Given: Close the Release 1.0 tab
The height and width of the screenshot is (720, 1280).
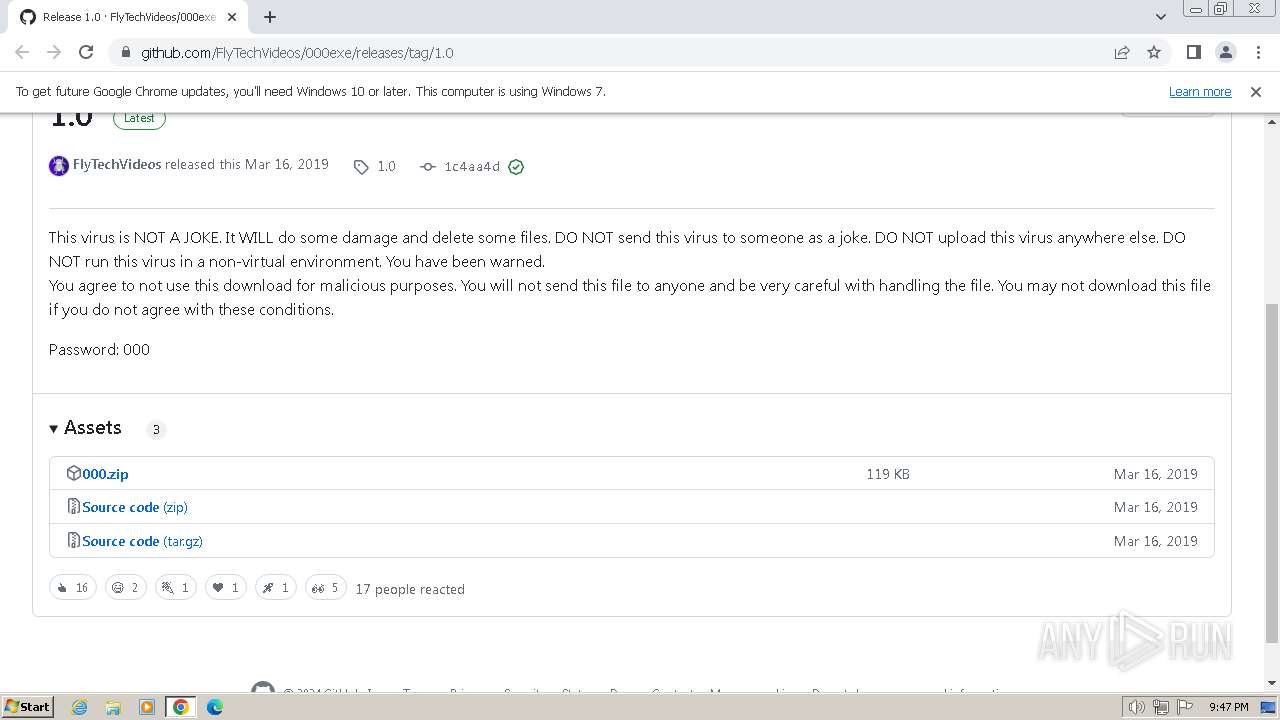Looking at the screenshot, I should (x=232, y=17).
